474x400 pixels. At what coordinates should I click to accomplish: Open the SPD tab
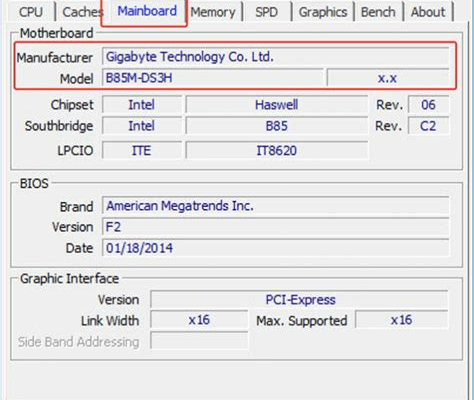(x=266, y=12)
